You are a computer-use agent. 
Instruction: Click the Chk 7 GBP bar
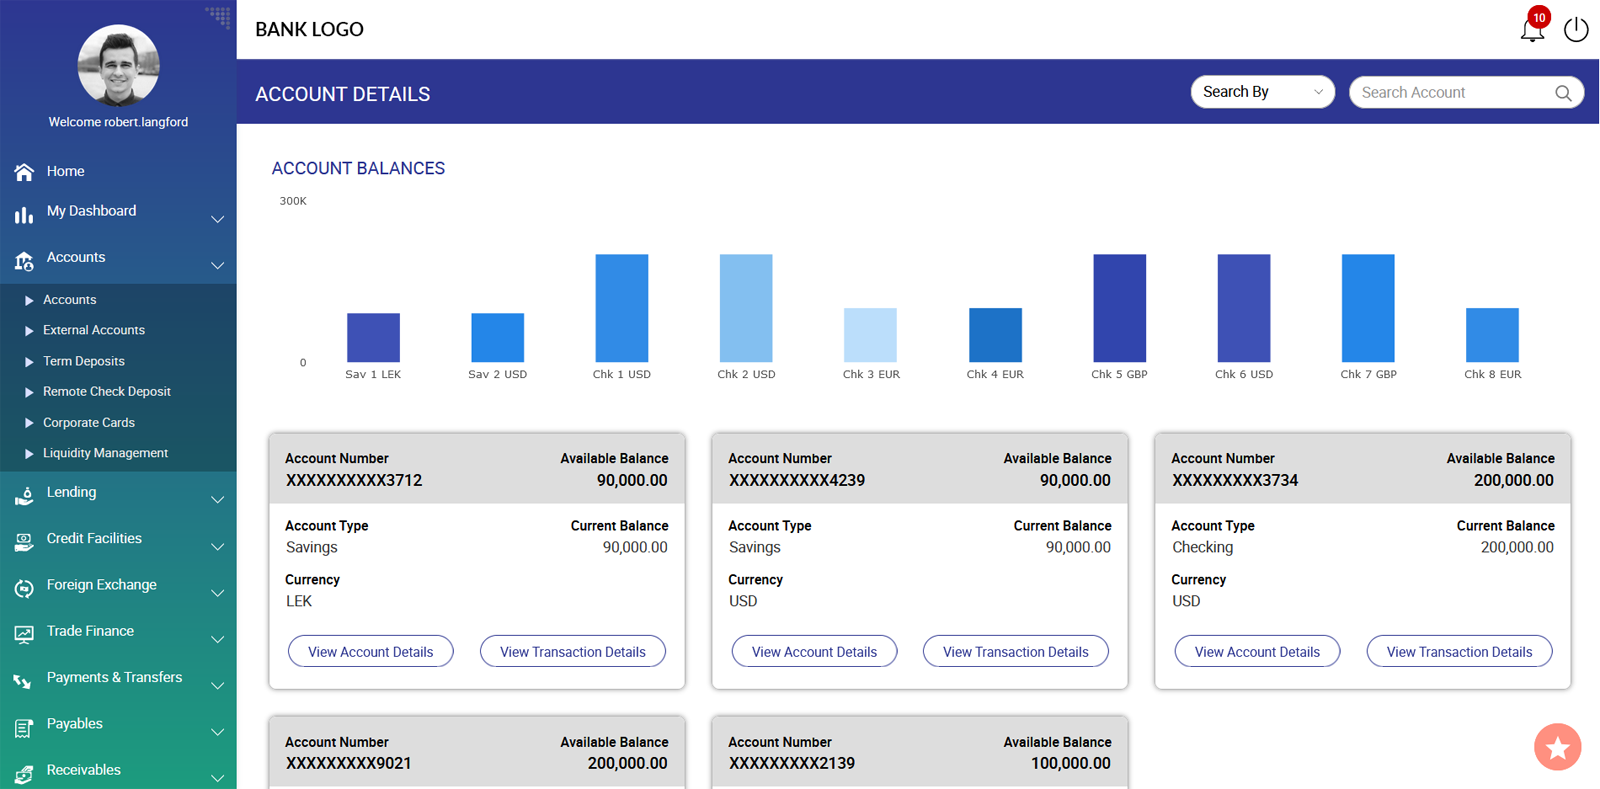click(1368, 308)
